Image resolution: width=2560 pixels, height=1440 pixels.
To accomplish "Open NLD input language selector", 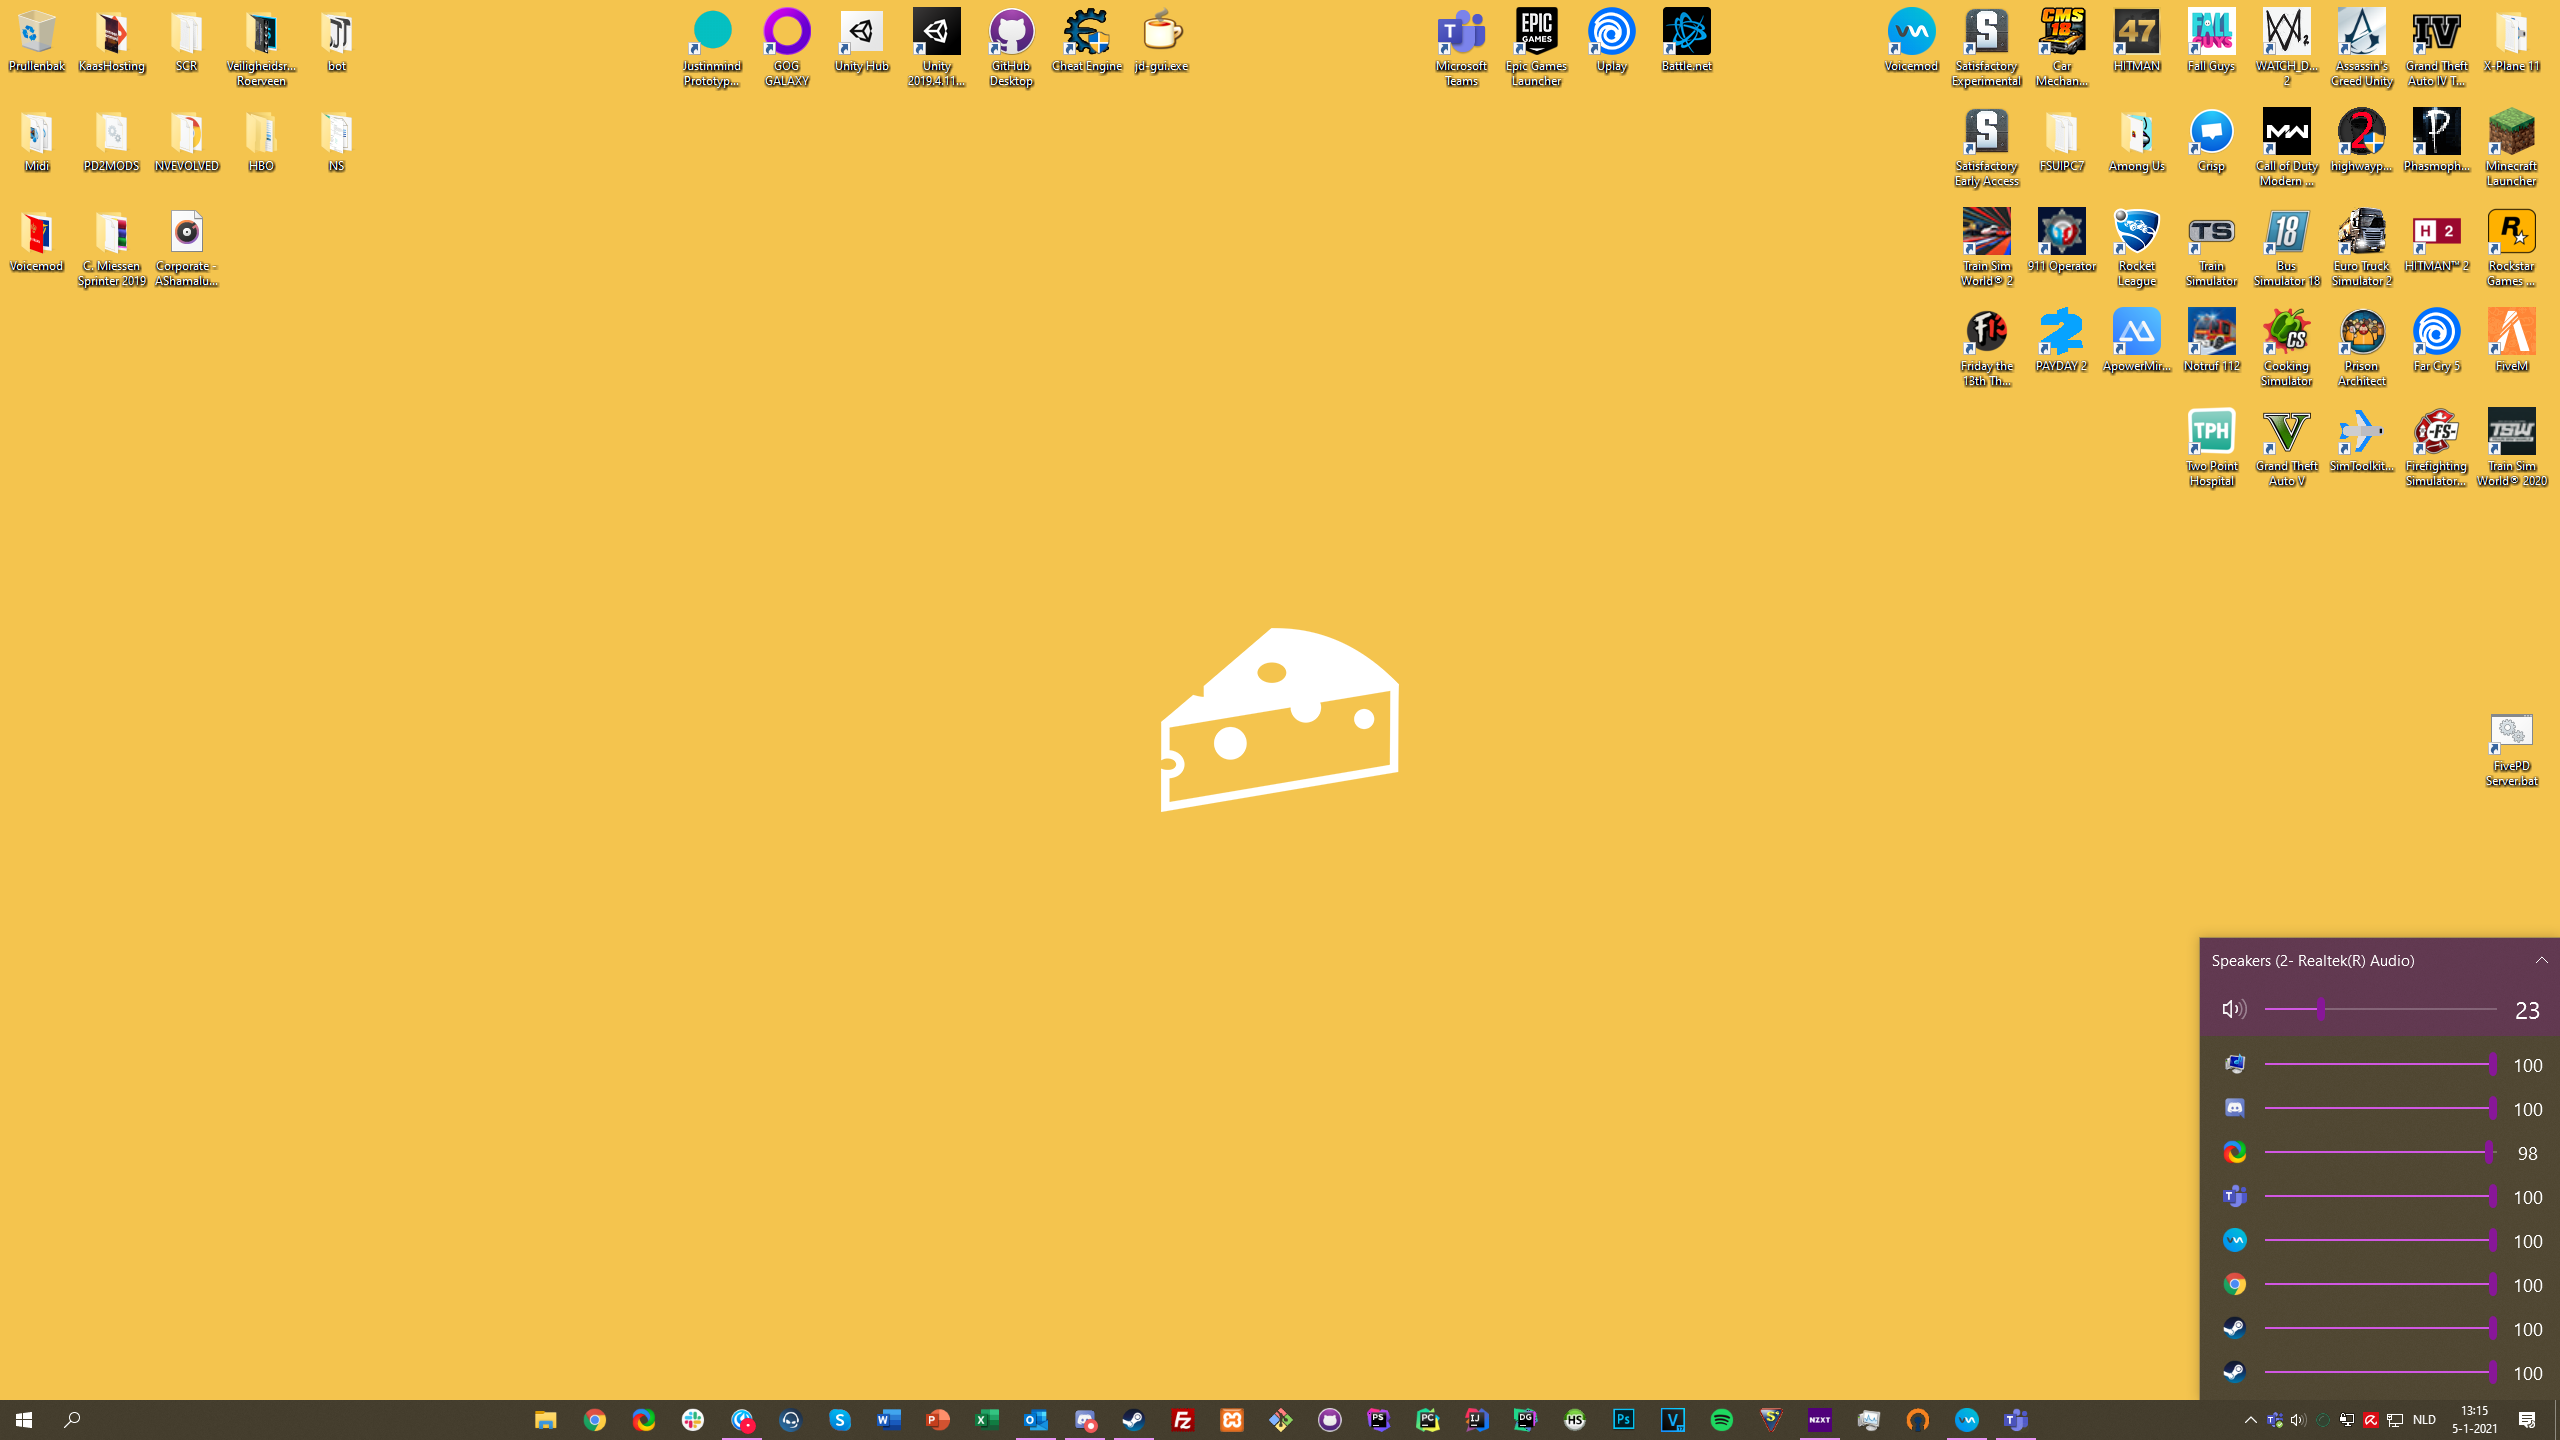I will click(2424, 1420).
